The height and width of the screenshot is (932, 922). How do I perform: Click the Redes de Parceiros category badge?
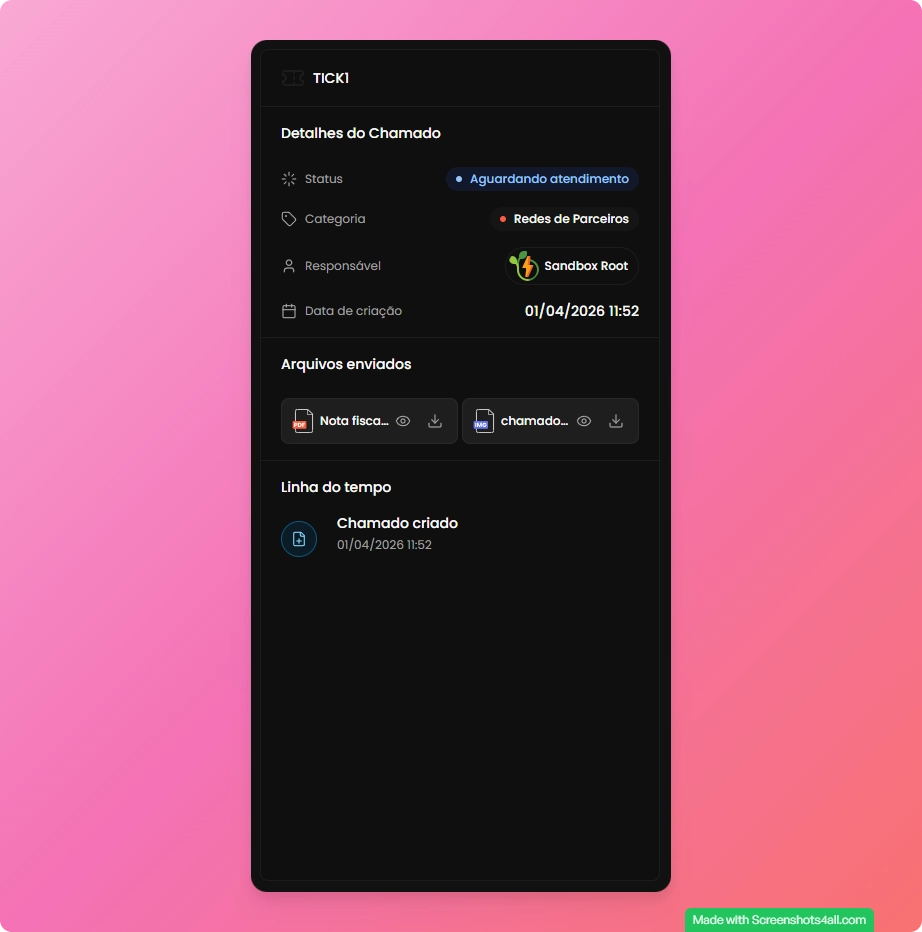(564, 219)
